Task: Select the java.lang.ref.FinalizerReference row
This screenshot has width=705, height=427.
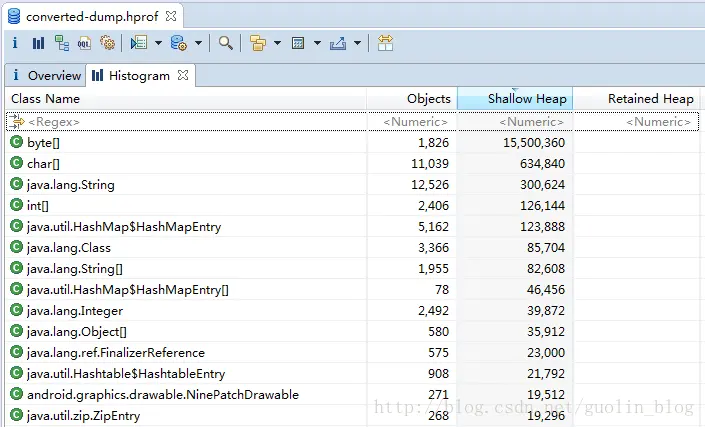Action: pyautogui.click(x=352, y=352)
